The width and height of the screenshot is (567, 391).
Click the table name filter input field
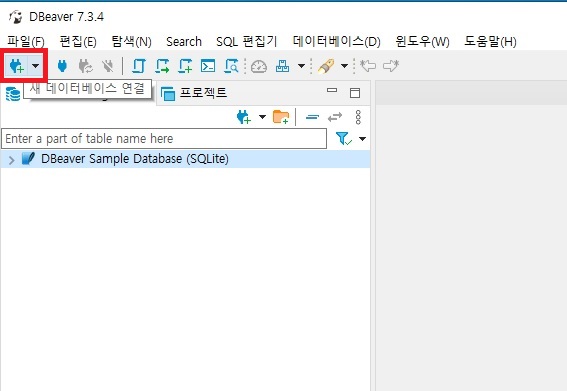click(x=164, y=139)
